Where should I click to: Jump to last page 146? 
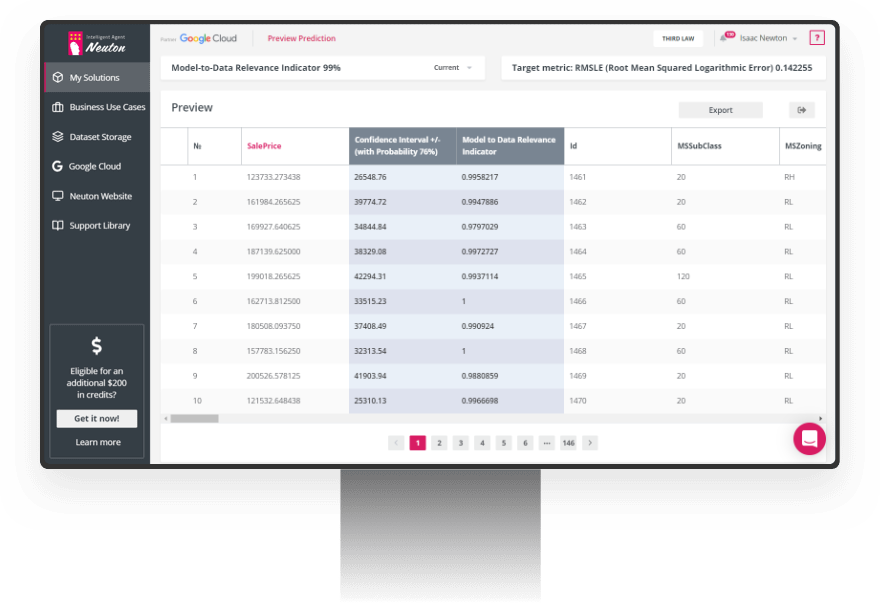click(569, 443)
